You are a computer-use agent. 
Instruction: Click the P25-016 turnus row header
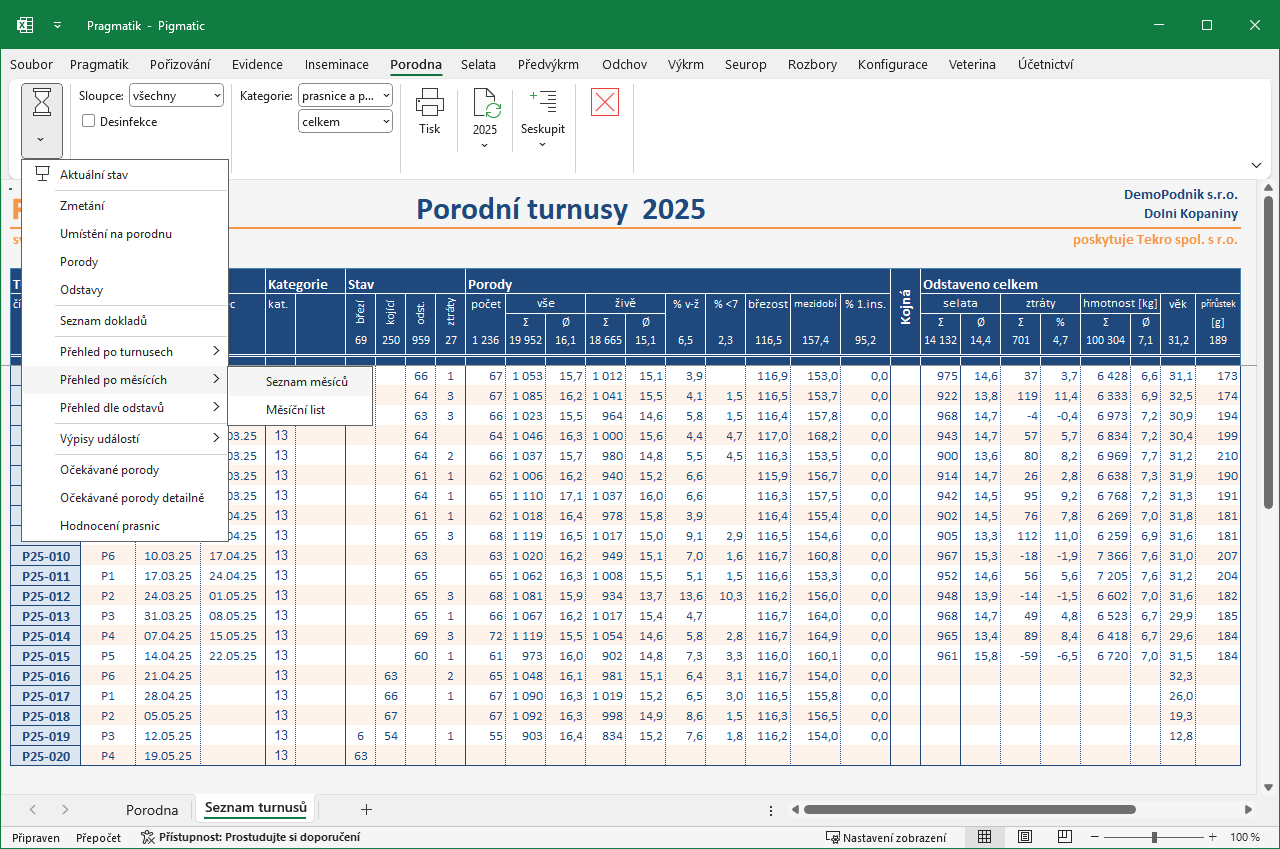(46, 676)
